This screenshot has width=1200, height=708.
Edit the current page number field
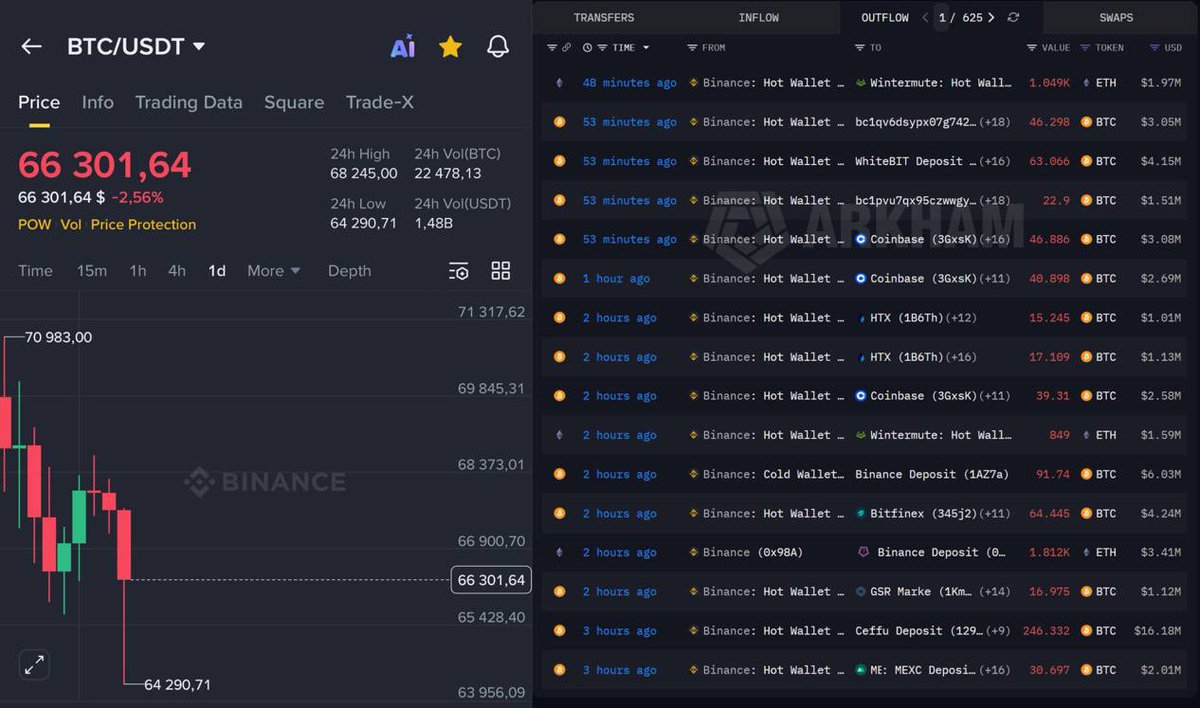point(942,18)
